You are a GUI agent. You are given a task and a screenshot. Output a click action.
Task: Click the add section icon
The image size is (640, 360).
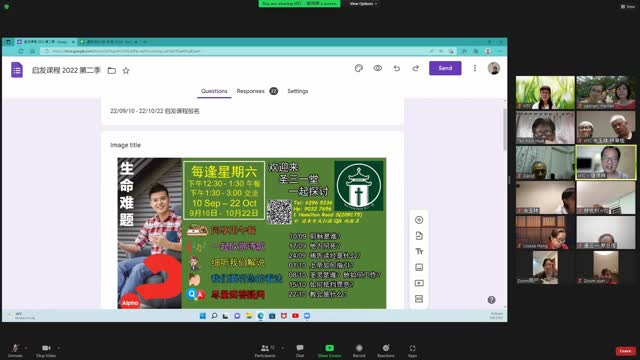(x=419, y=299)
